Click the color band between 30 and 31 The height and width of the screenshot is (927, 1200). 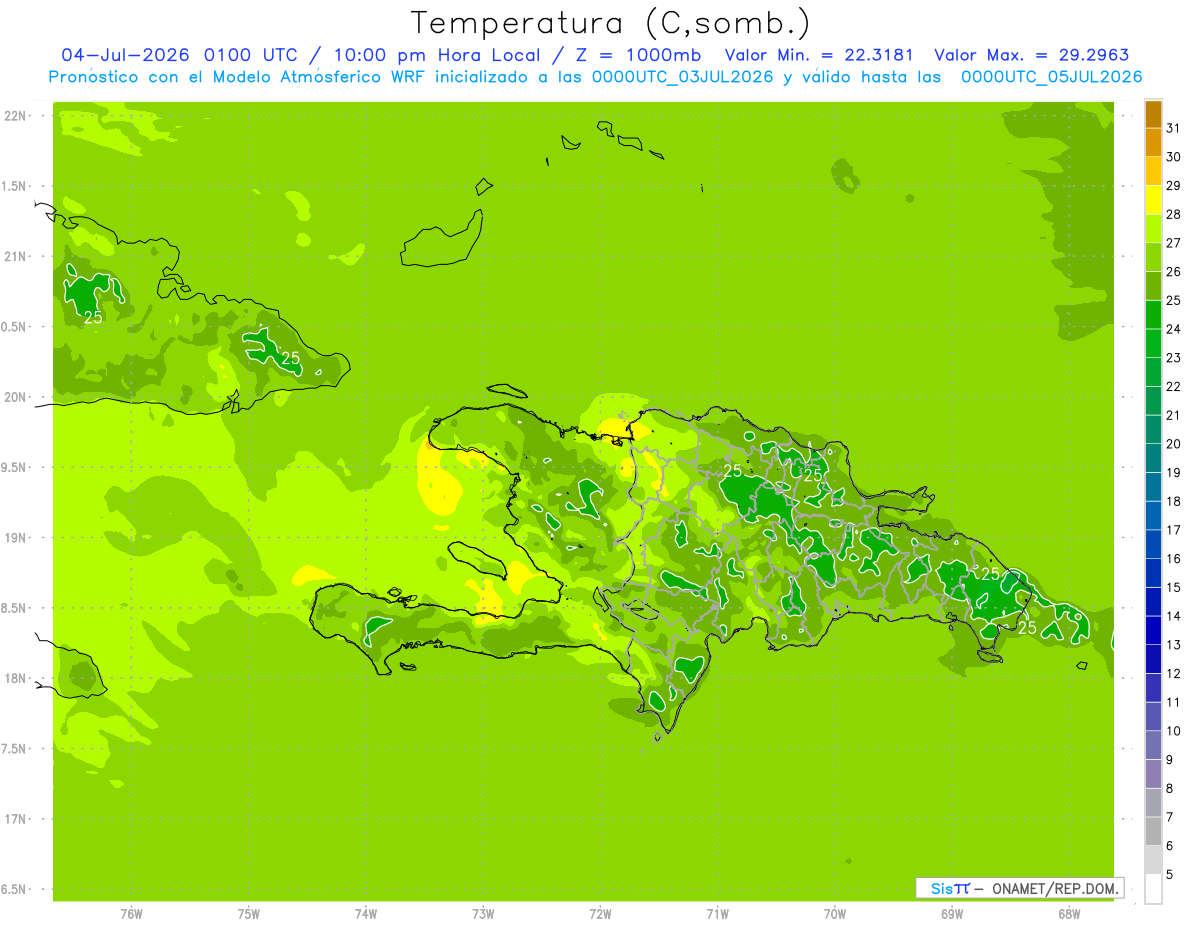pyautogui.click(x=1153, y=143)
